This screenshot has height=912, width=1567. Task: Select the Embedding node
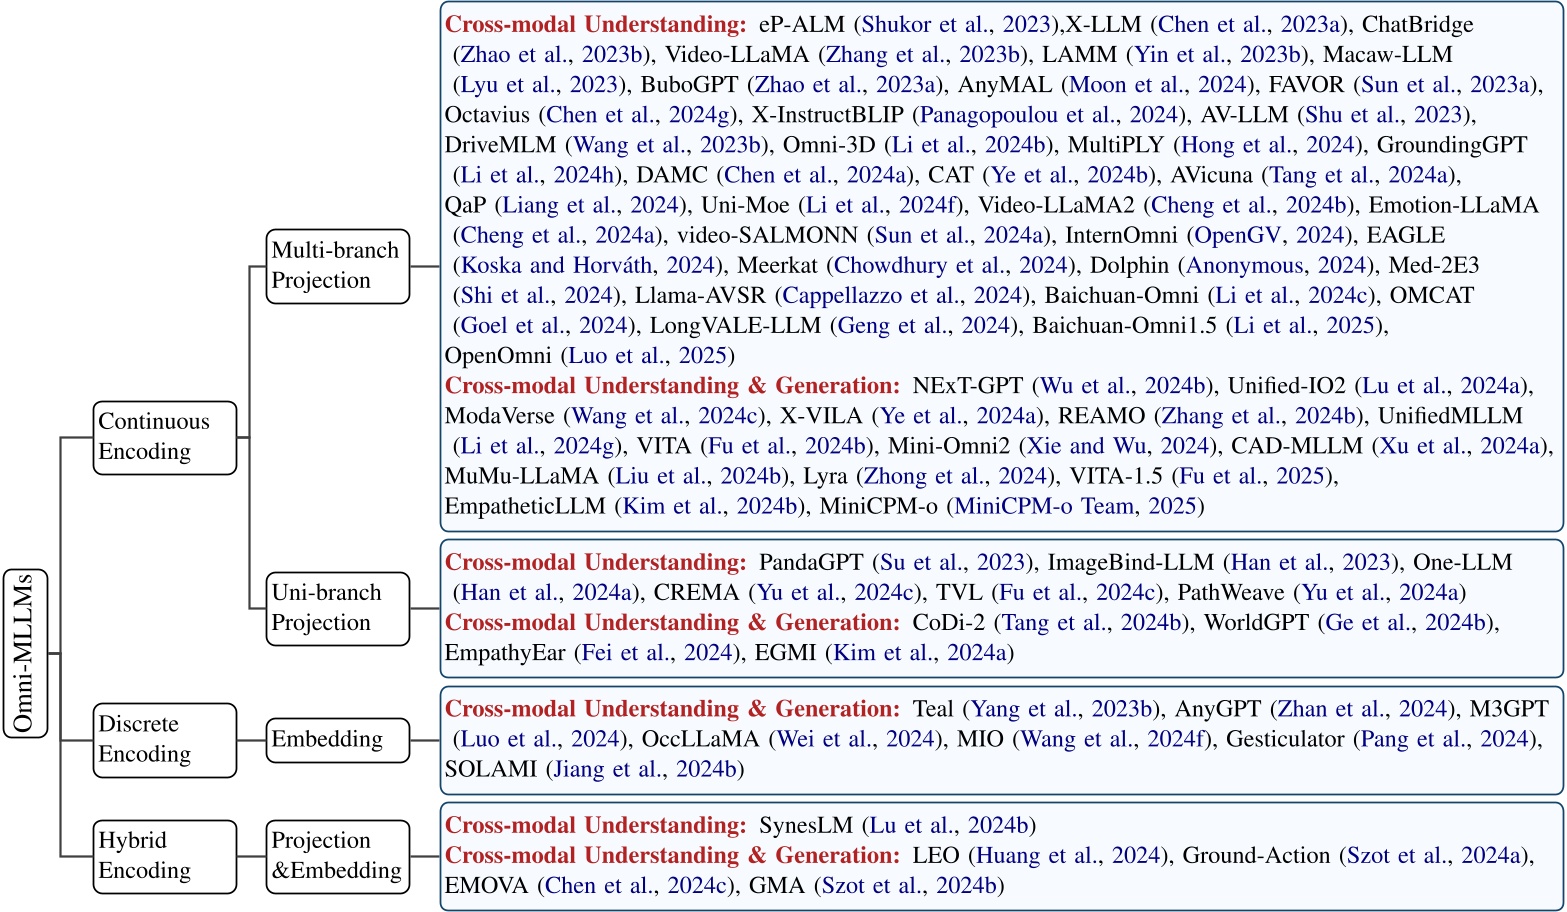point(337,740)
